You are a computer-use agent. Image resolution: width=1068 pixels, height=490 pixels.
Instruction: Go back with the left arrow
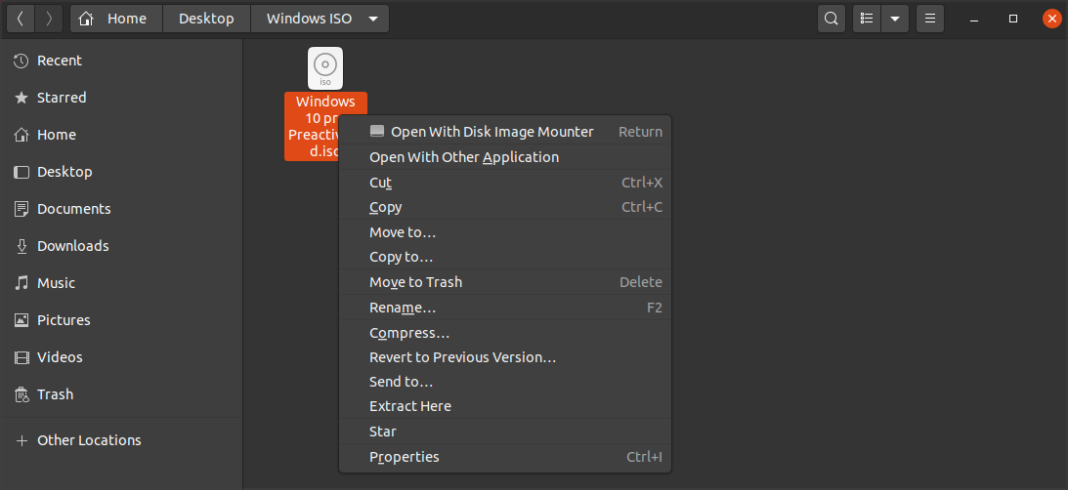click(x=20, y=18)
